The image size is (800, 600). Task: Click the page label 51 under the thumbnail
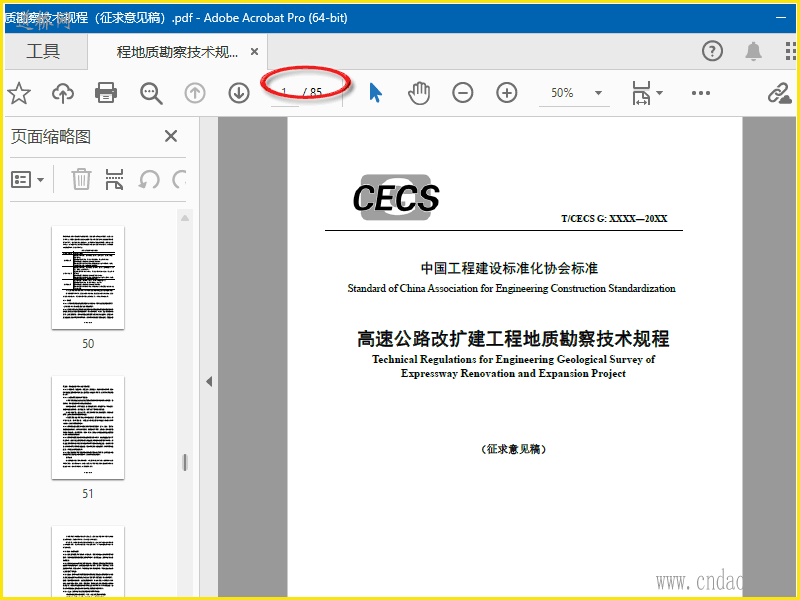click(88, 494)
